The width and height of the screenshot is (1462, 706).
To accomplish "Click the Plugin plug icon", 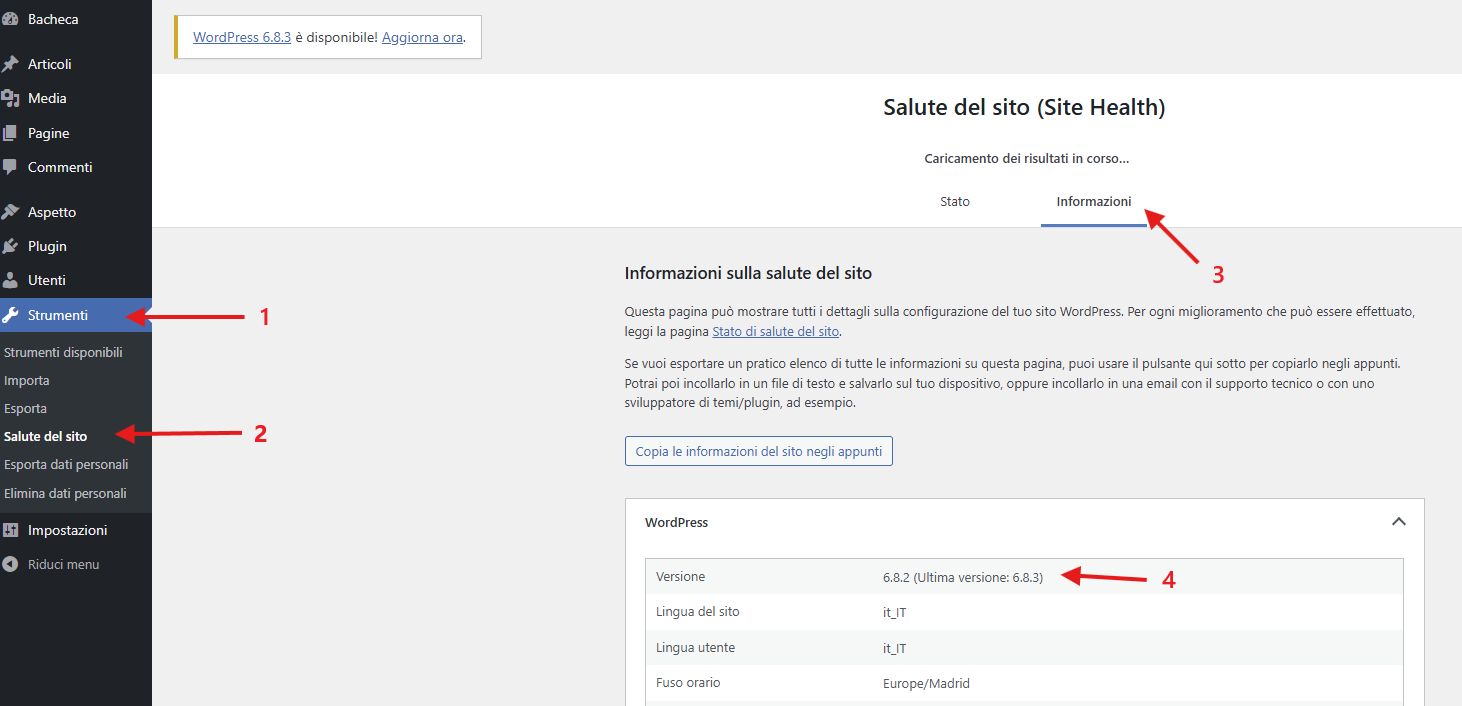I will (x=11, y=246).
